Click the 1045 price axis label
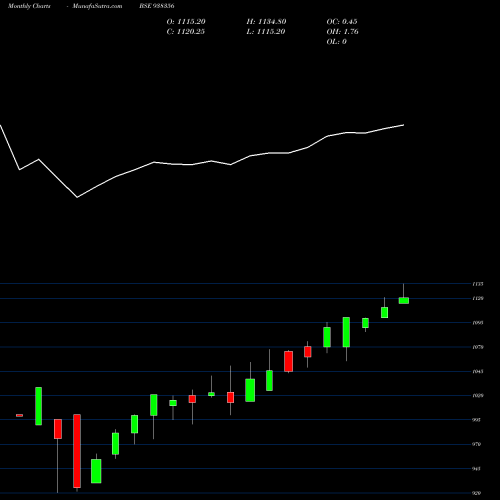500x500 pixels. pyautogui.click(x=478, y=371)
